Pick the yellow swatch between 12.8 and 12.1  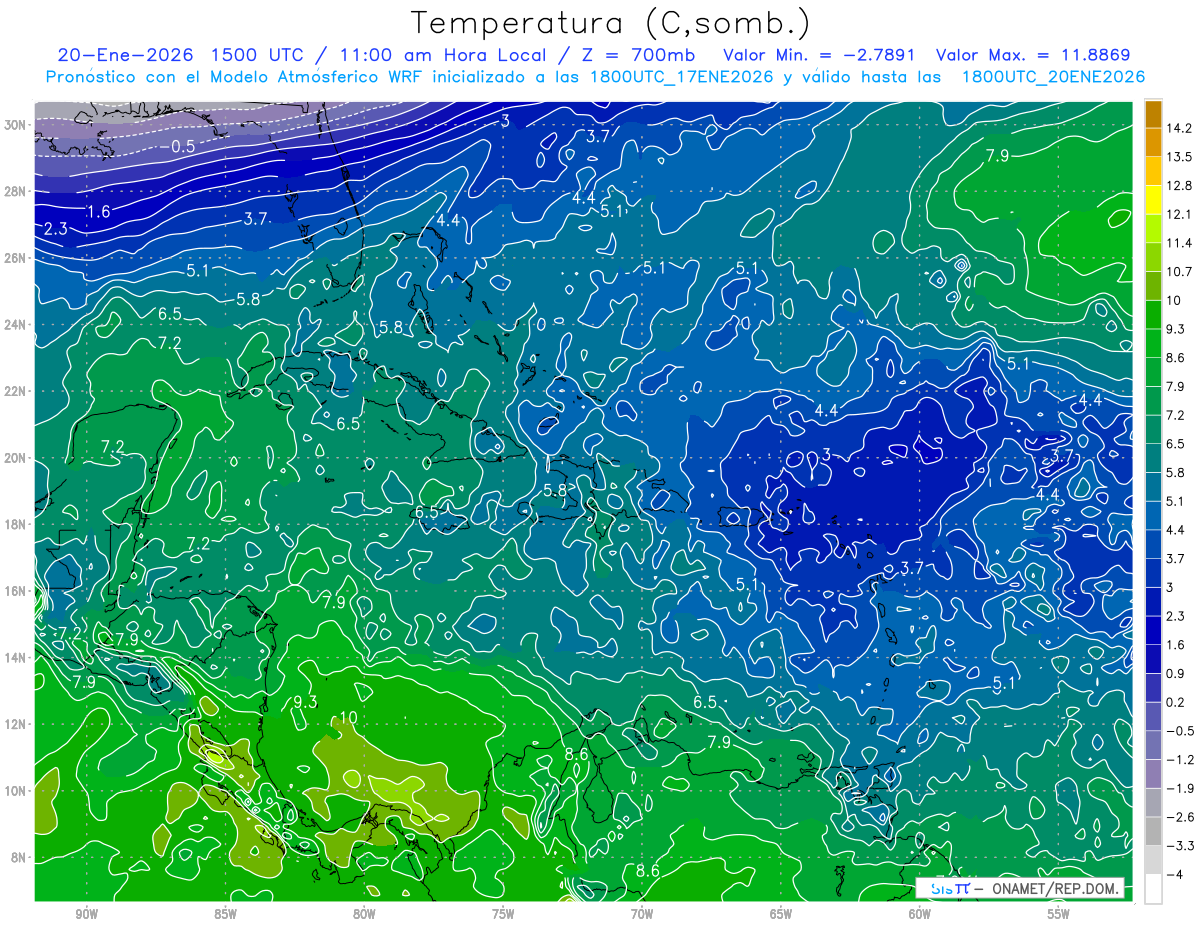pos(1153,200)
